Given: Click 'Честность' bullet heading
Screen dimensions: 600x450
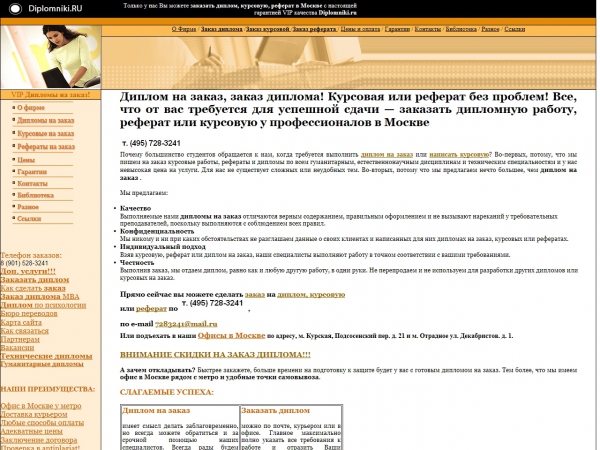Looking at the screenshot, I should coord(137,263).
